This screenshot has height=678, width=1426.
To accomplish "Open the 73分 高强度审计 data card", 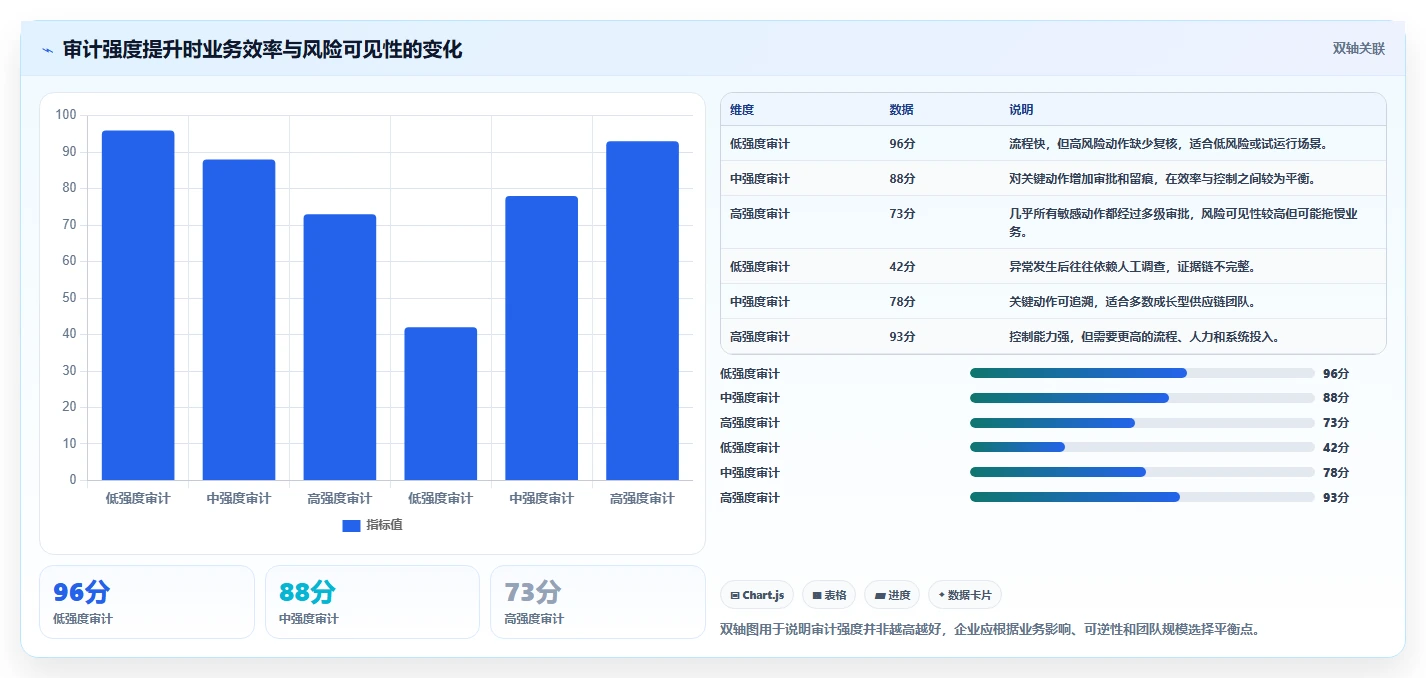I will [598, 602].
